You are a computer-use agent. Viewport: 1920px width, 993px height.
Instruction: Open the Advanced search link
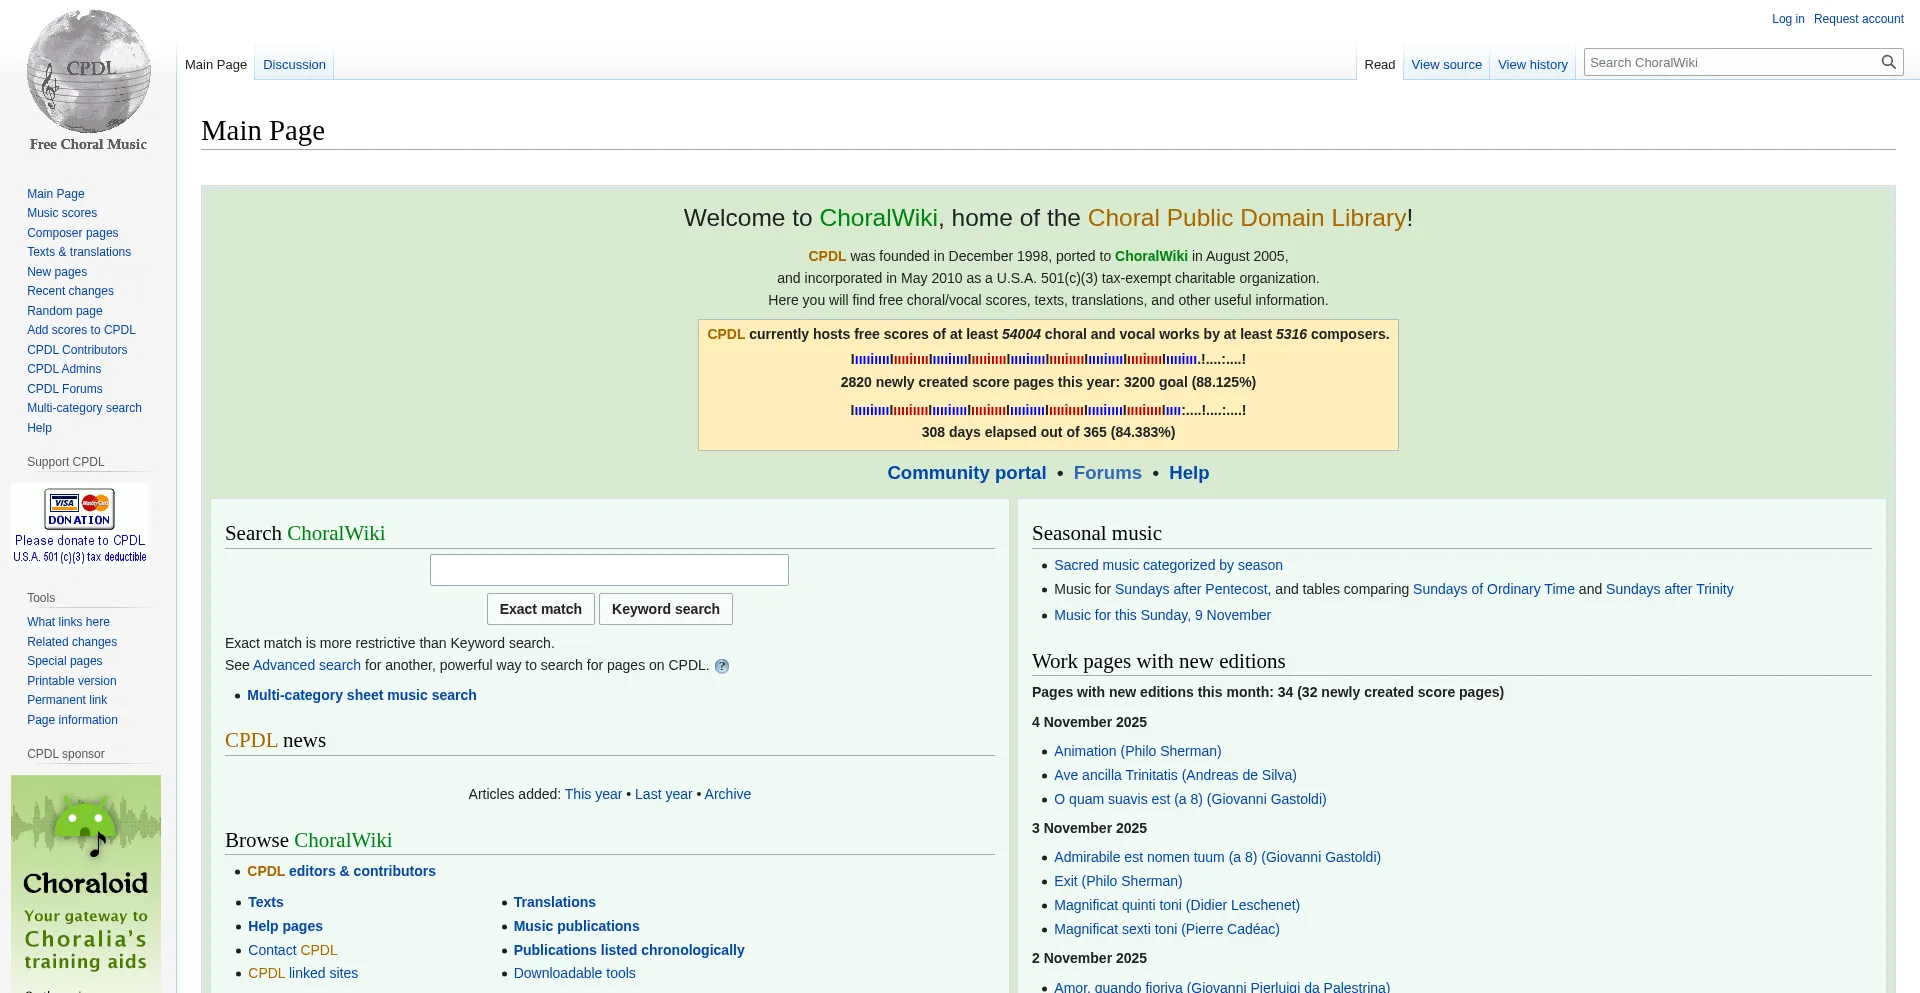point(306,665)
